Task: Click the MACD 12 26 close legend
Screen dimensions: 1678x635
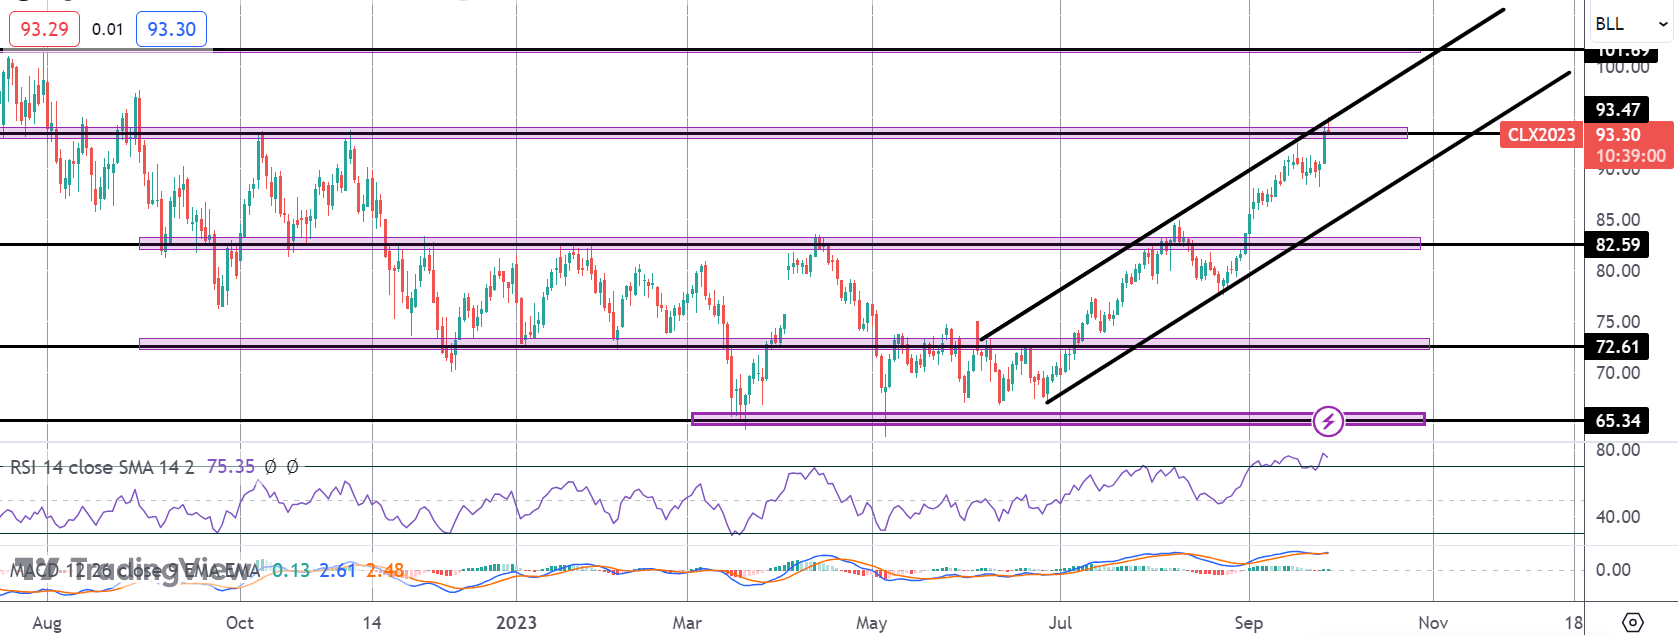Action: pos(135,571)
